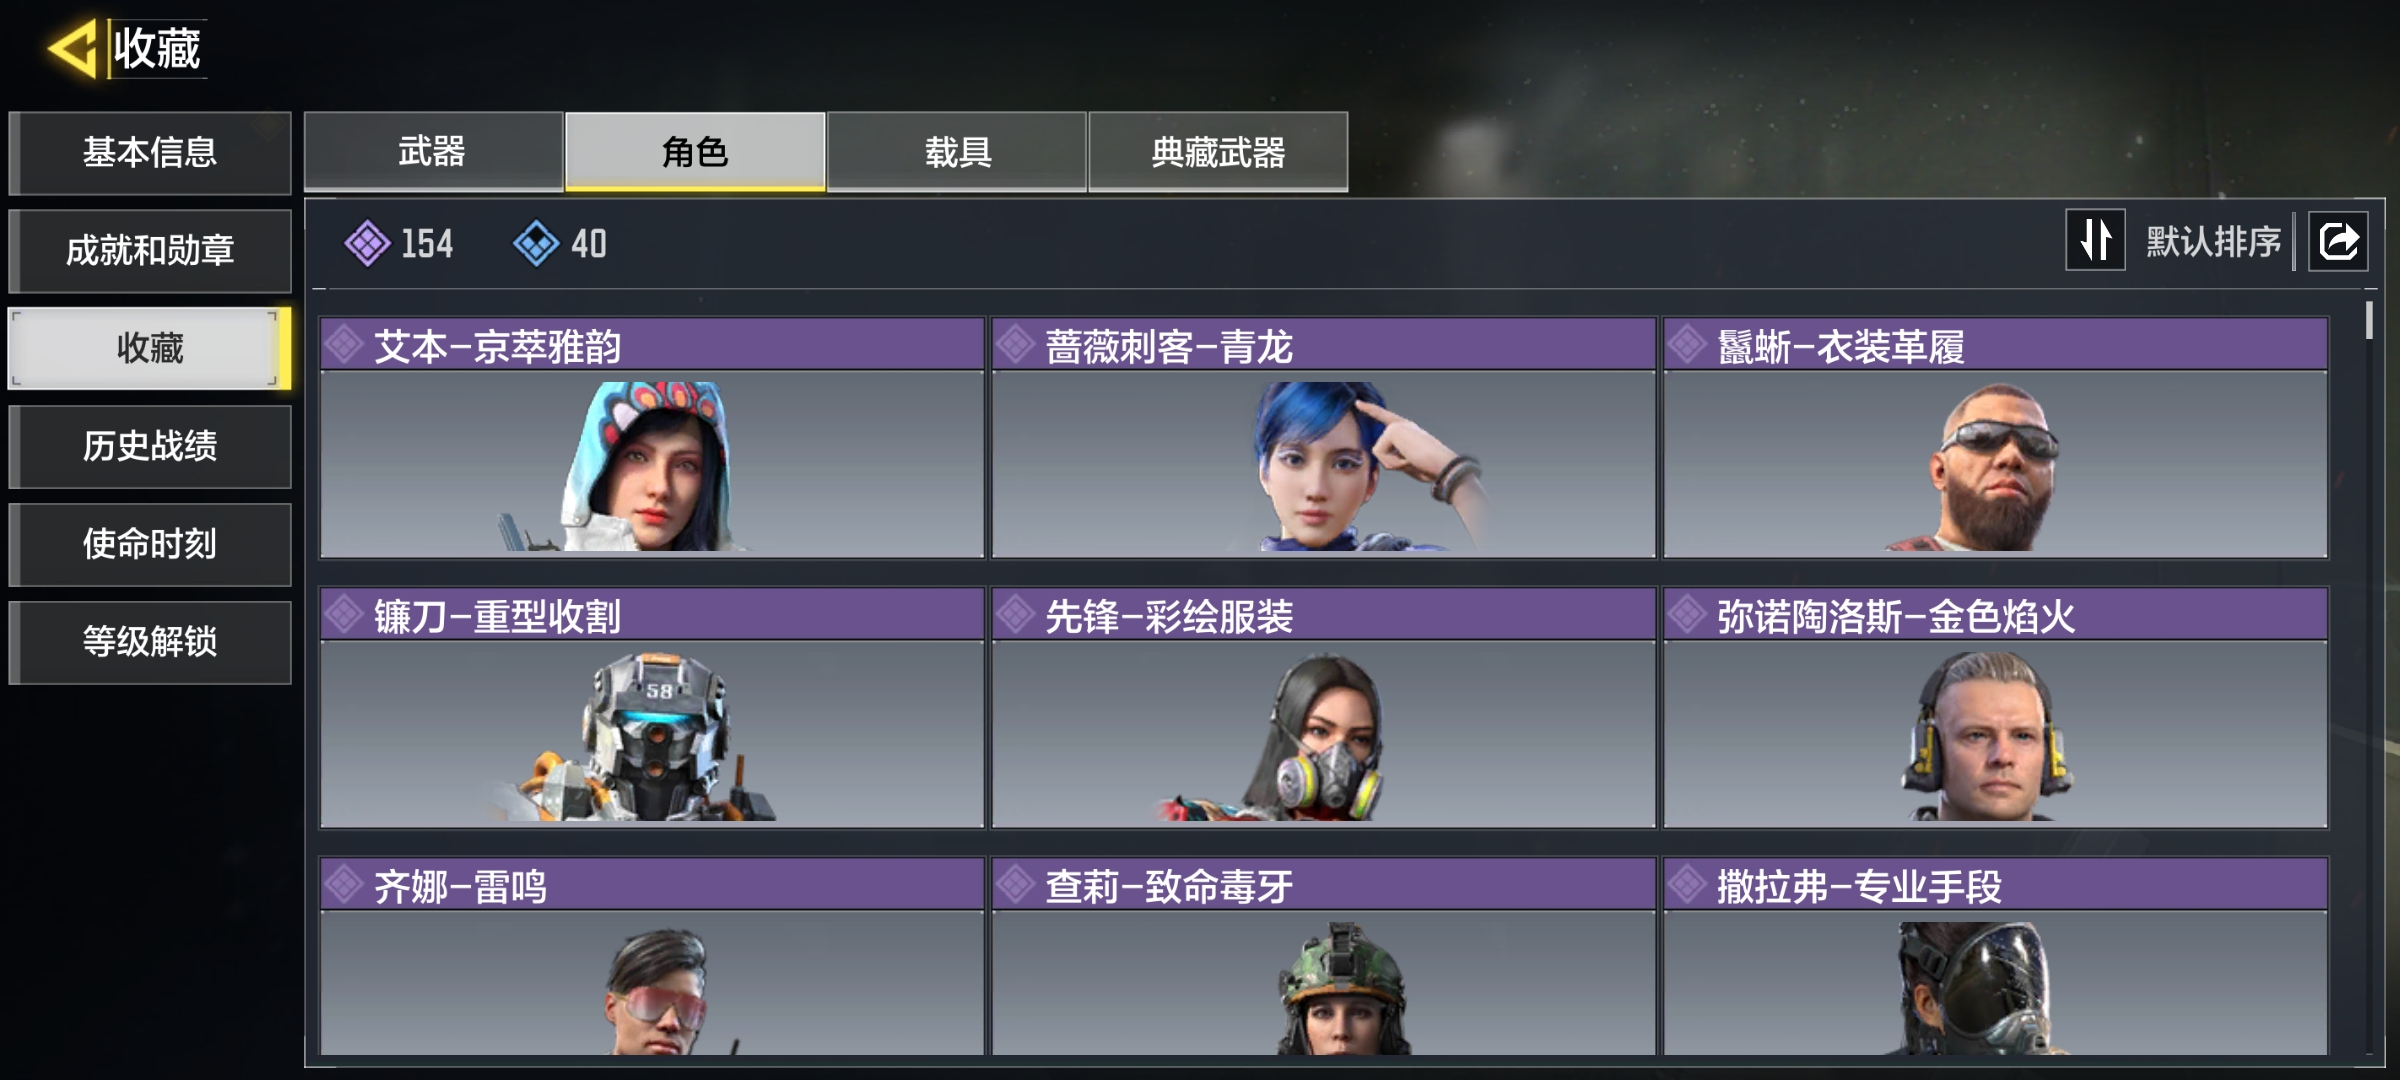Open 基本信息 in the sidebar
This screenshot has height=1080, width=2400.
point(150,152)
